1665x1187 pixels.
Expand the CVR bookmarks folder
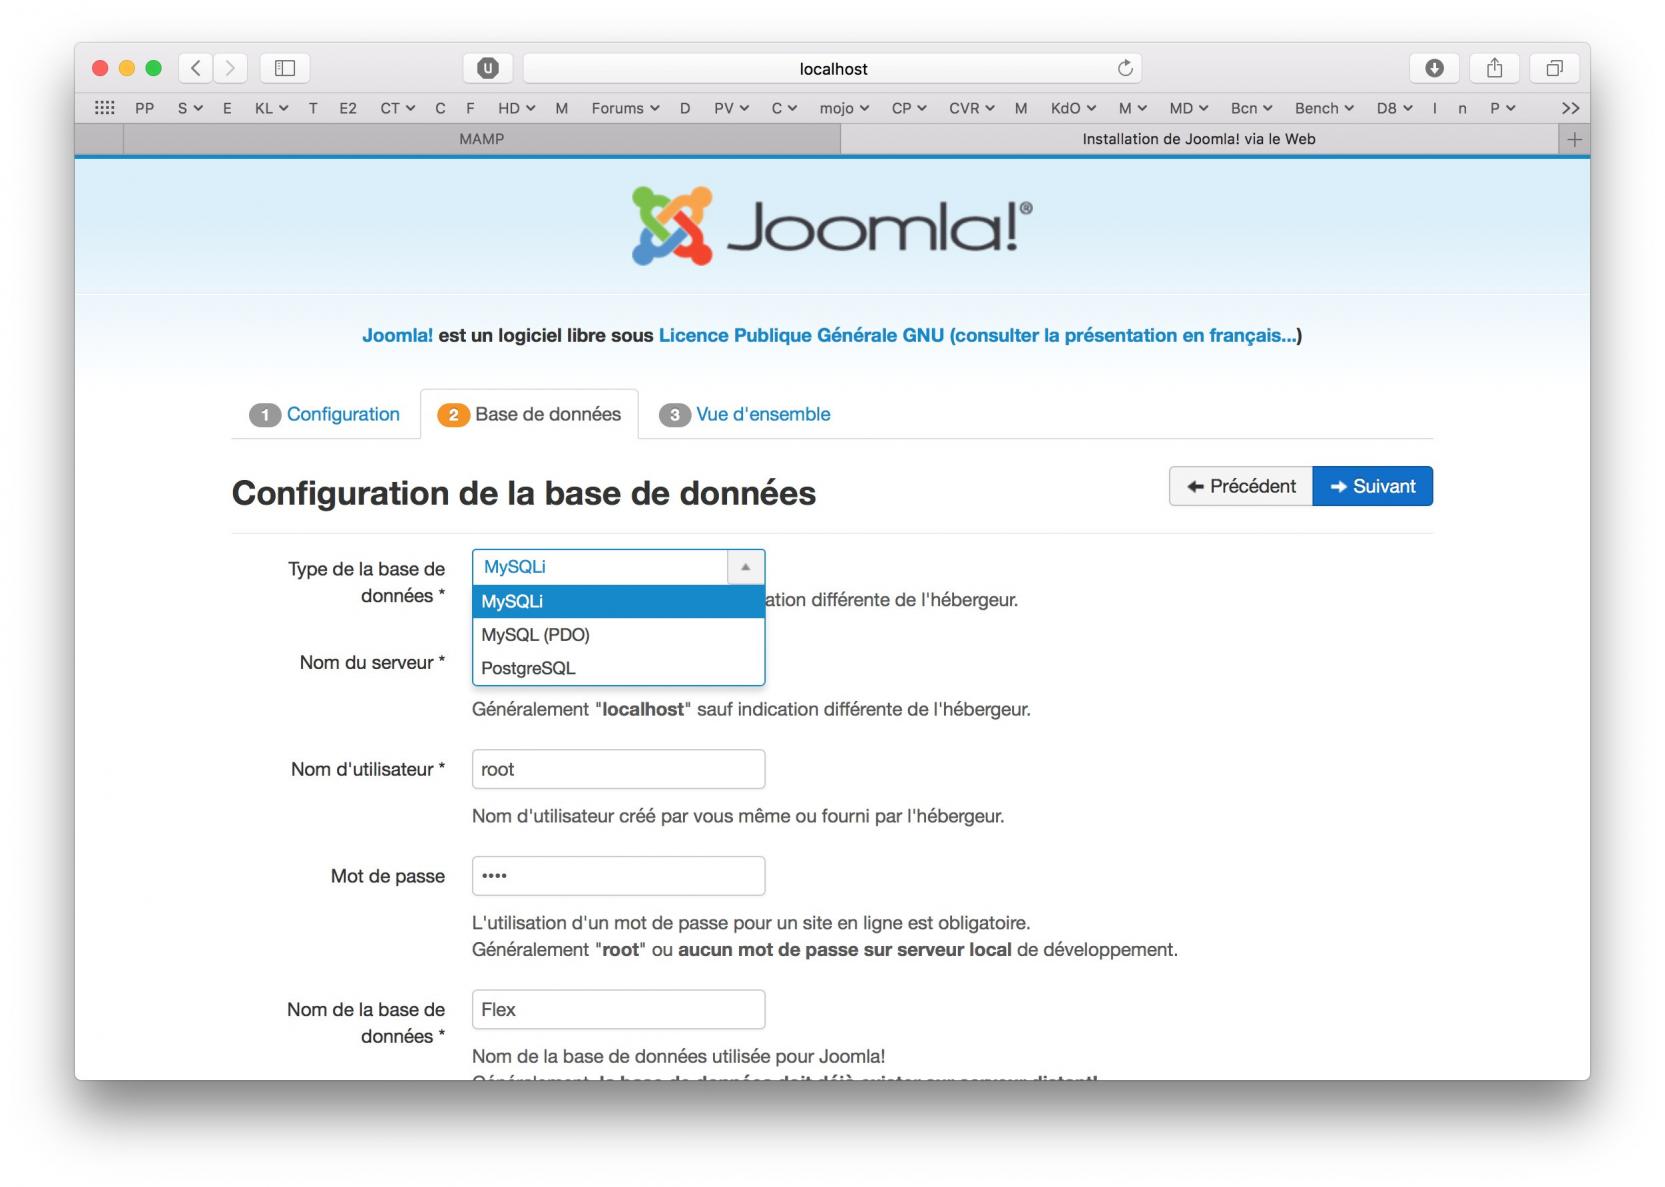coord(971,108)
